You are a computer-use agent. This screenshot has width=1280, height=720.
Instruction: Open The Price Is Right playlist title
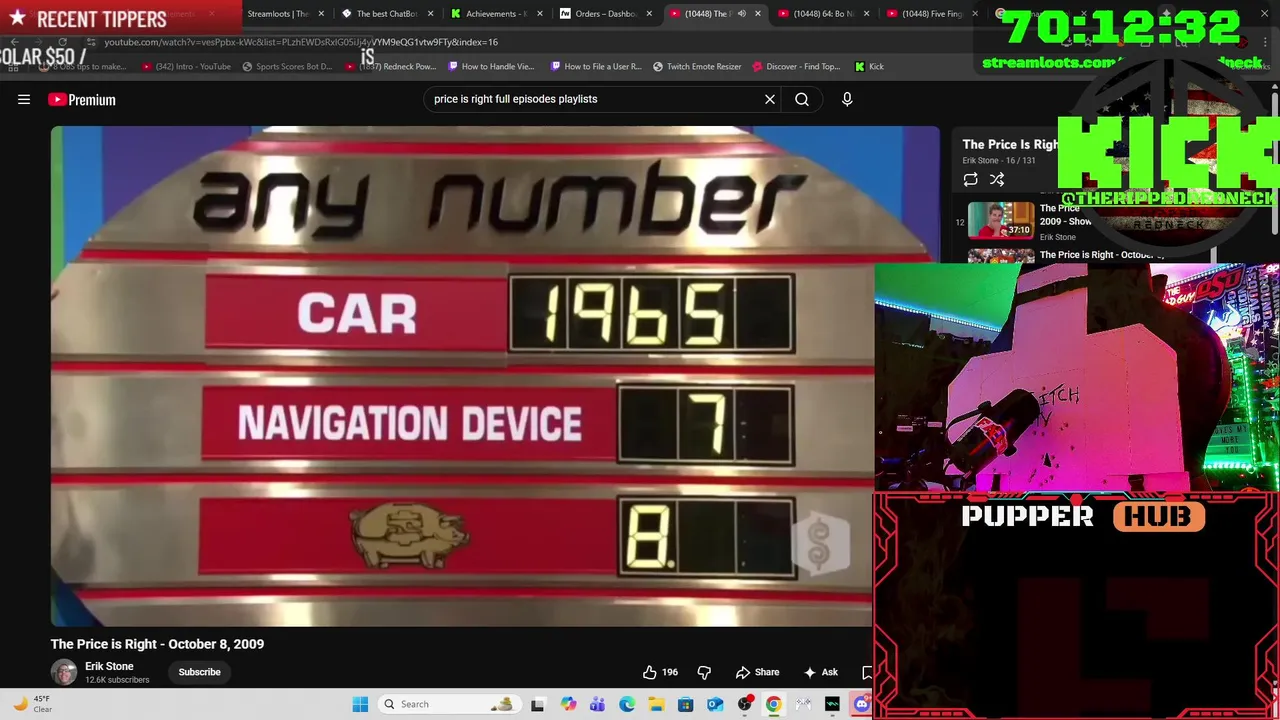click(x=1010, y=144)
